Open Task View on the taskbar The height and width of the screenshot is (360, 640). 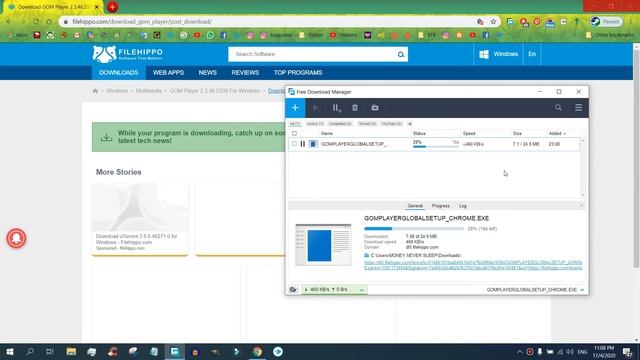click(x=50, y=352)
